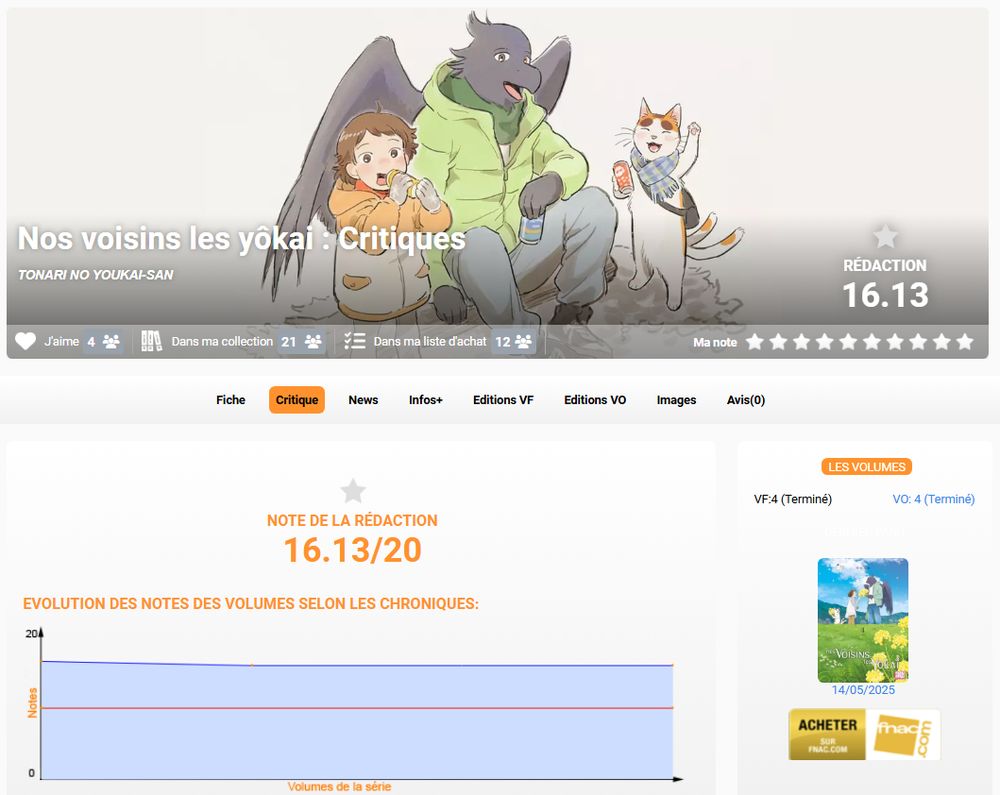Select the Critique tab
Screen dimensions: 1000x795
pos(297,400)
